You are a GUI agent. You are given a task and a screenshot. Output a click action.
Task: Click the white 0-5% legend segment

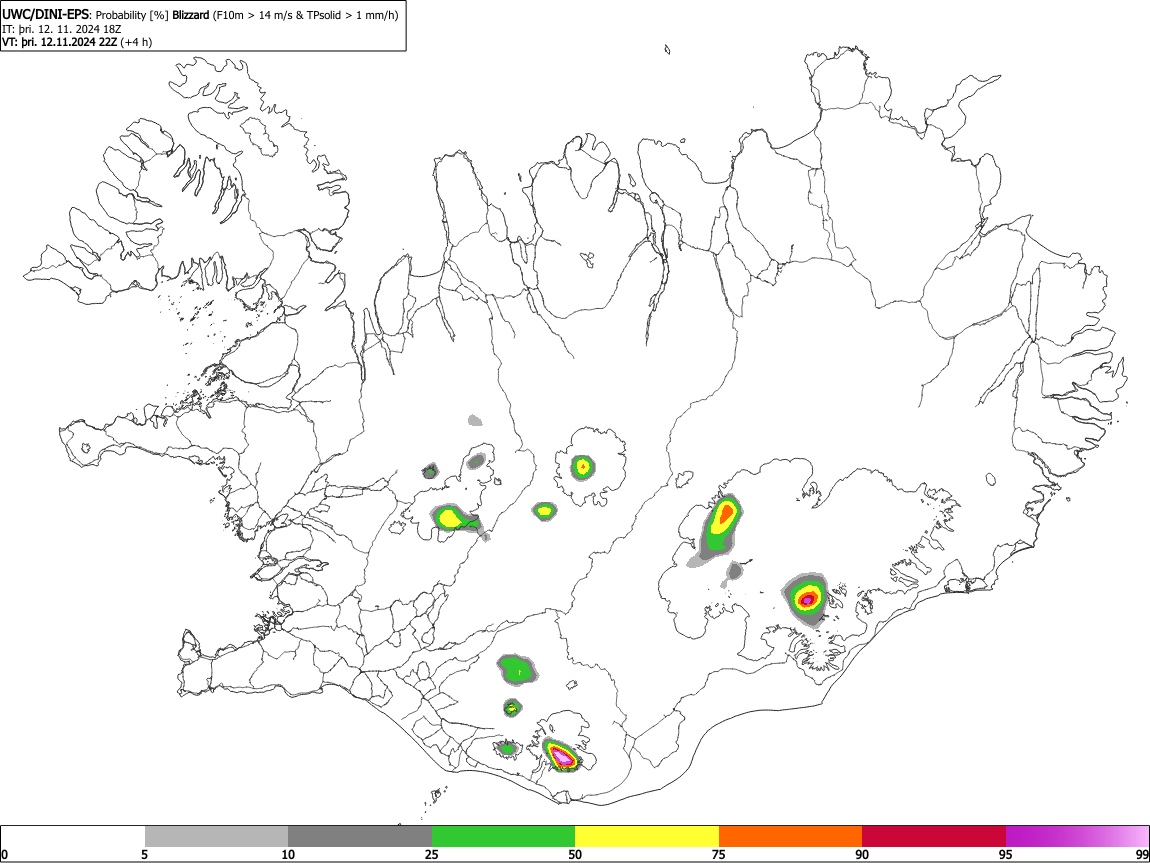(73, 837)
